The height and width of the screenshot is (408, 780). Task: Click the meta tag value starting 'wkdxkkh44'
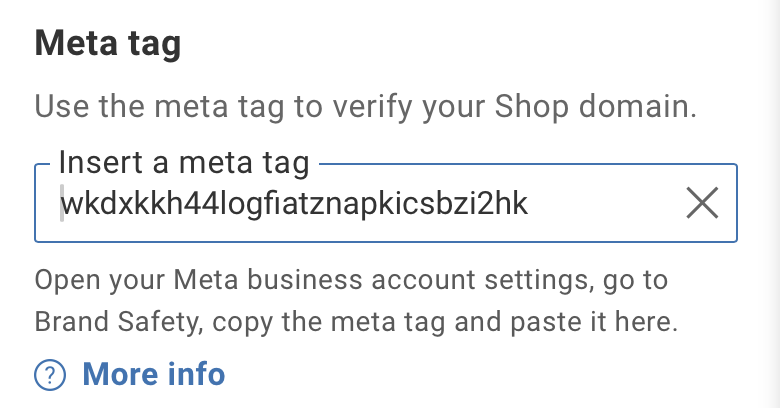[294, 204]
